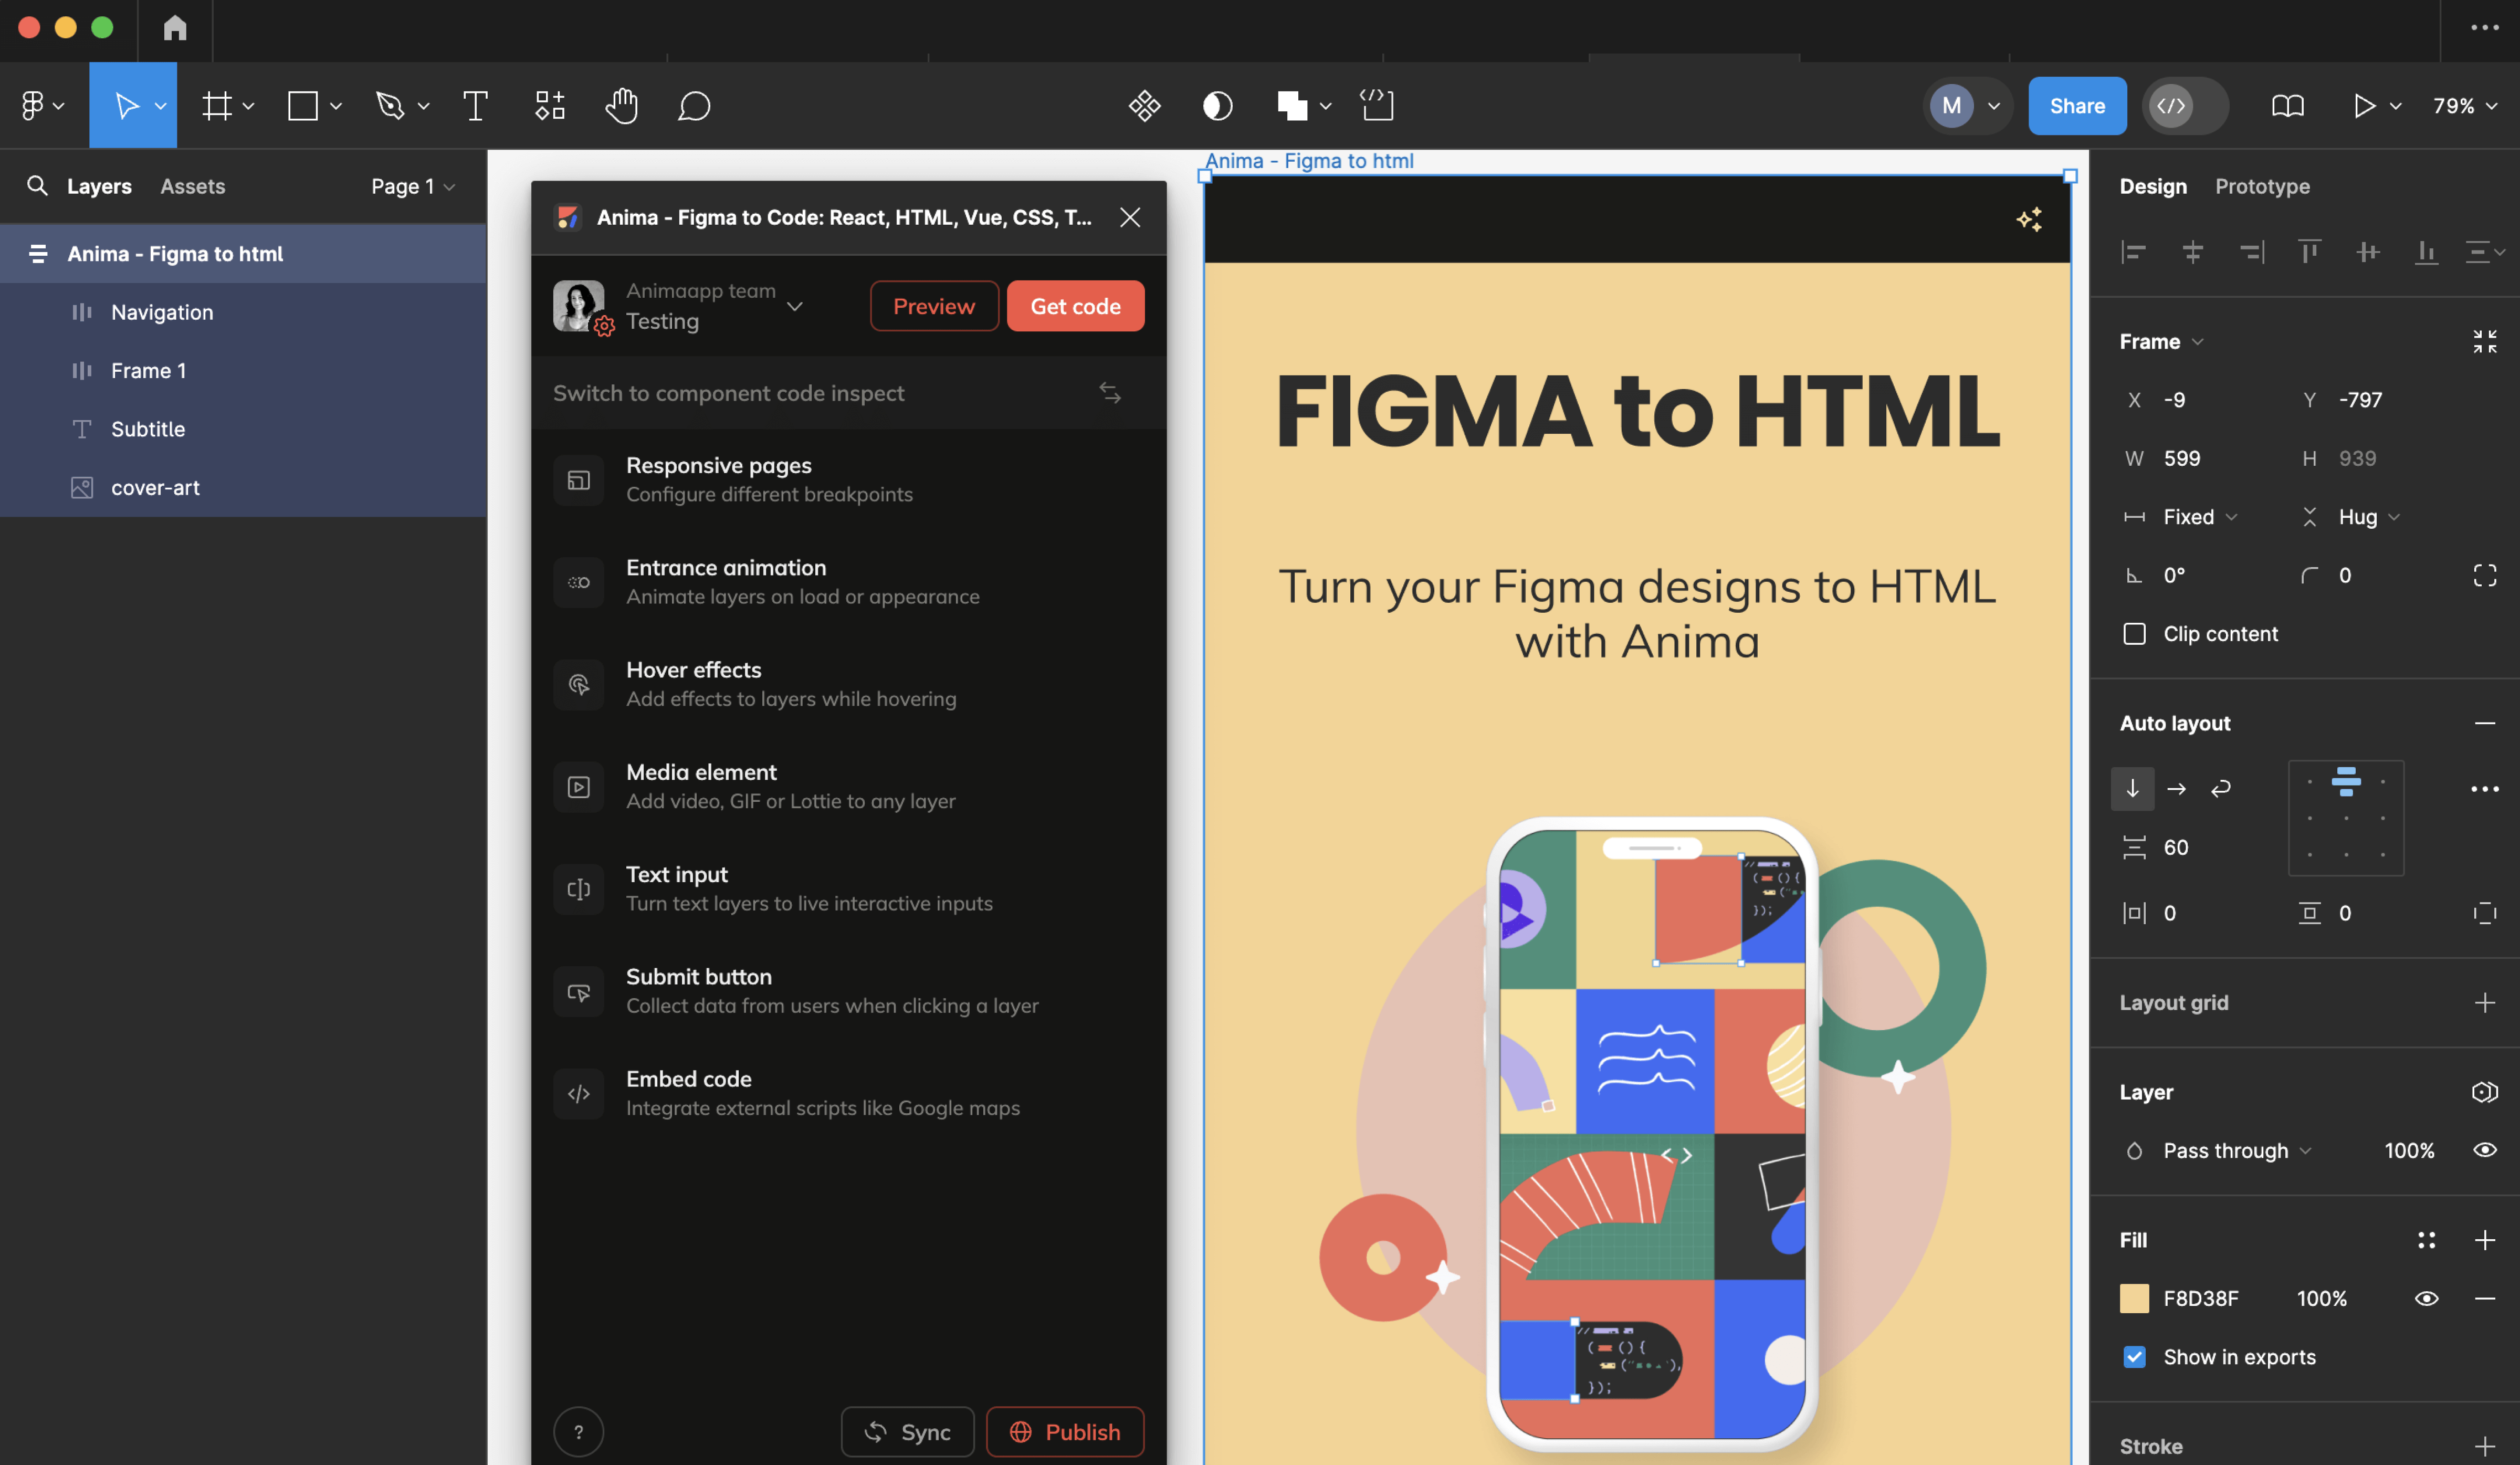Select the Rectangle shape tool
Image resolution: width=2520 pixels, height=1465 pixels.
pos(303,105)
